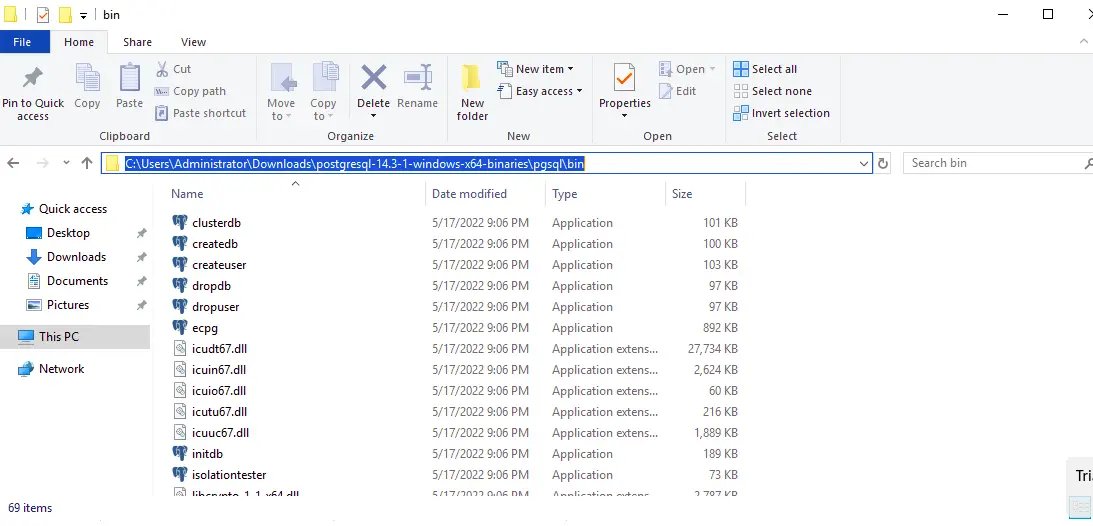Click Edit in the ribbon

pyautogui.click(x=677, y=91)
